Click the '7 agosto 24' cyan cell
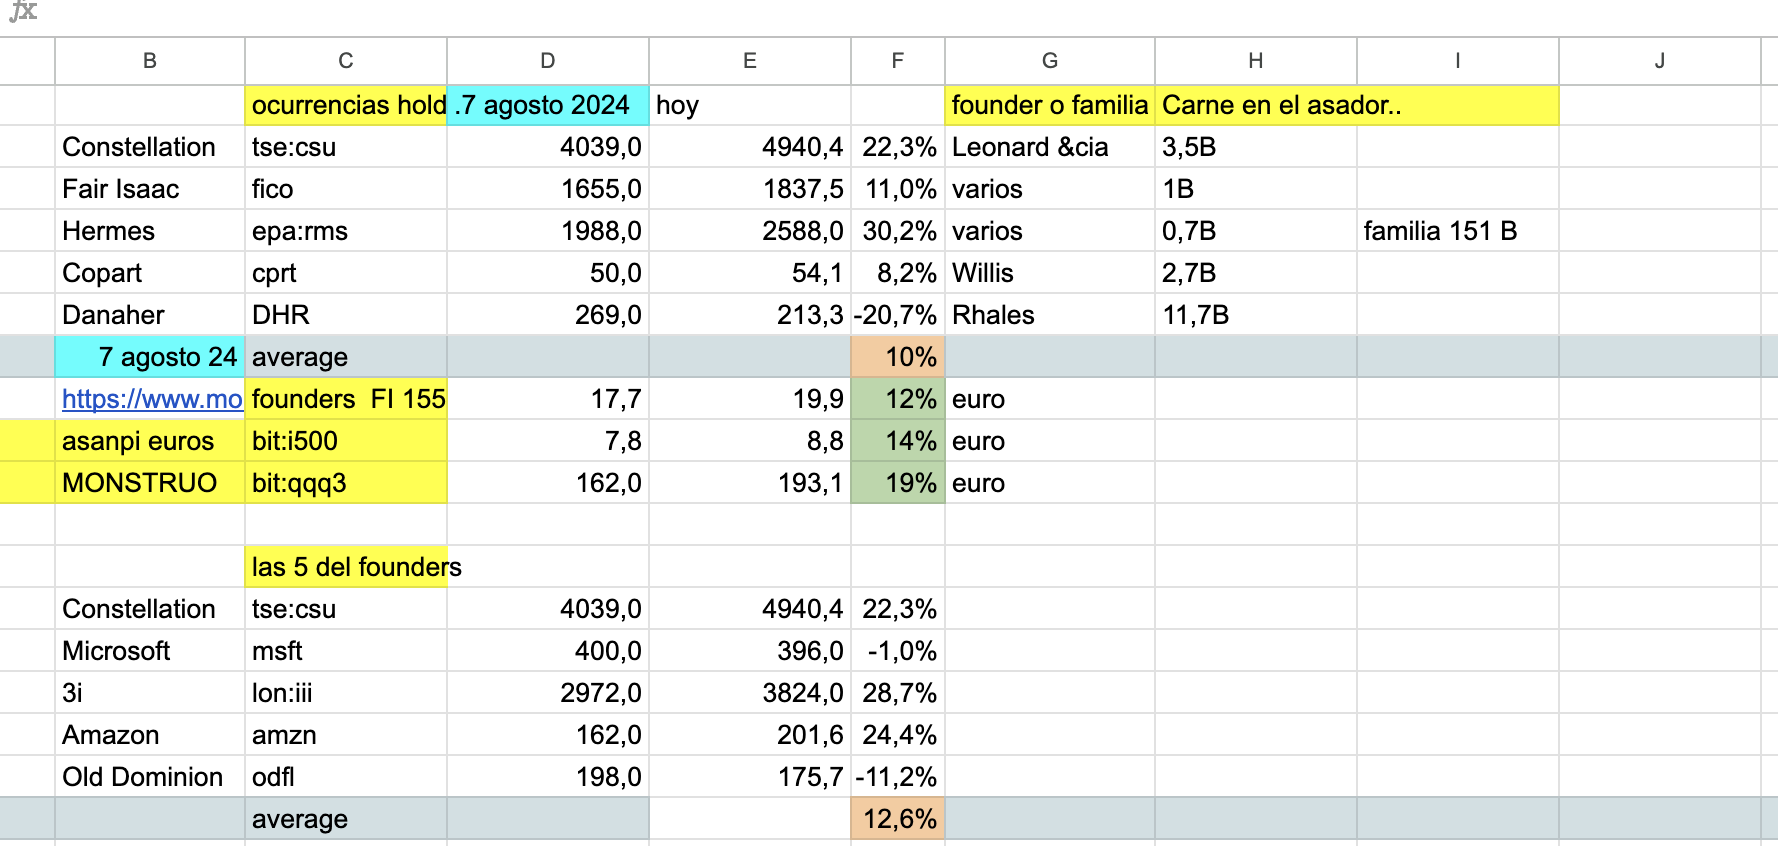 (x=150, y=357)
